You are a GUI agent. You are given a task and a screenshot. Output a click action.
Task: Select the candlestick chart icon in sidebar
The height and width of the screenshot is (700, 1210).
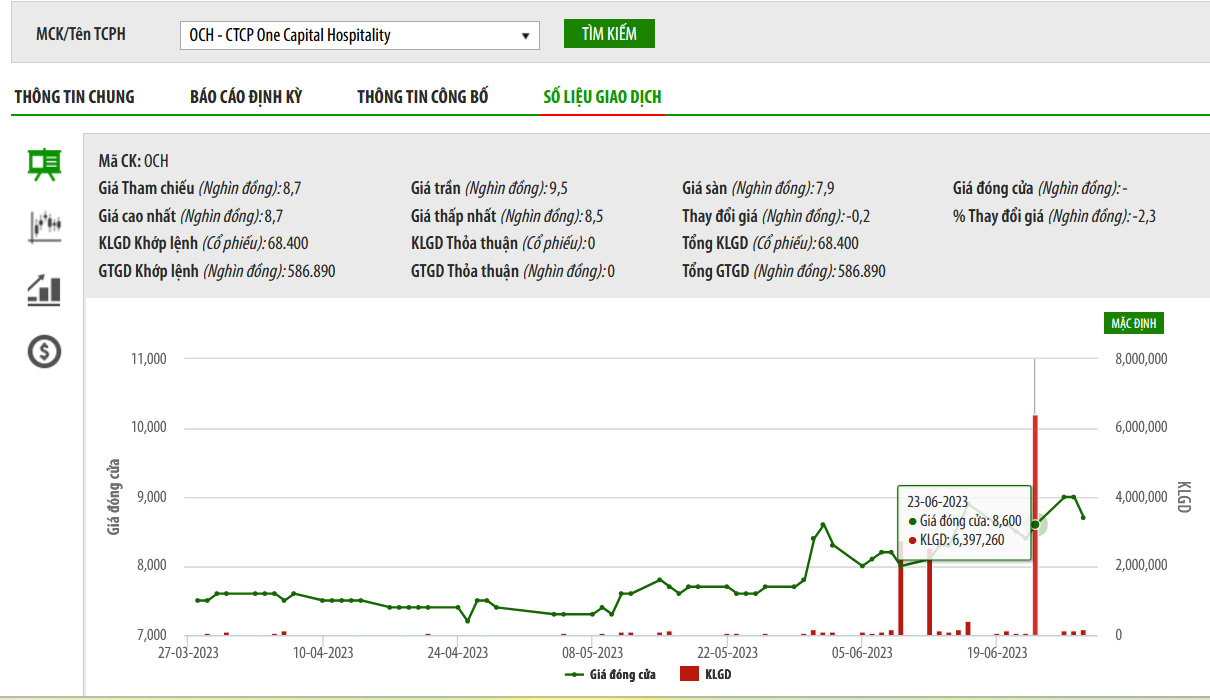(44, 226)
